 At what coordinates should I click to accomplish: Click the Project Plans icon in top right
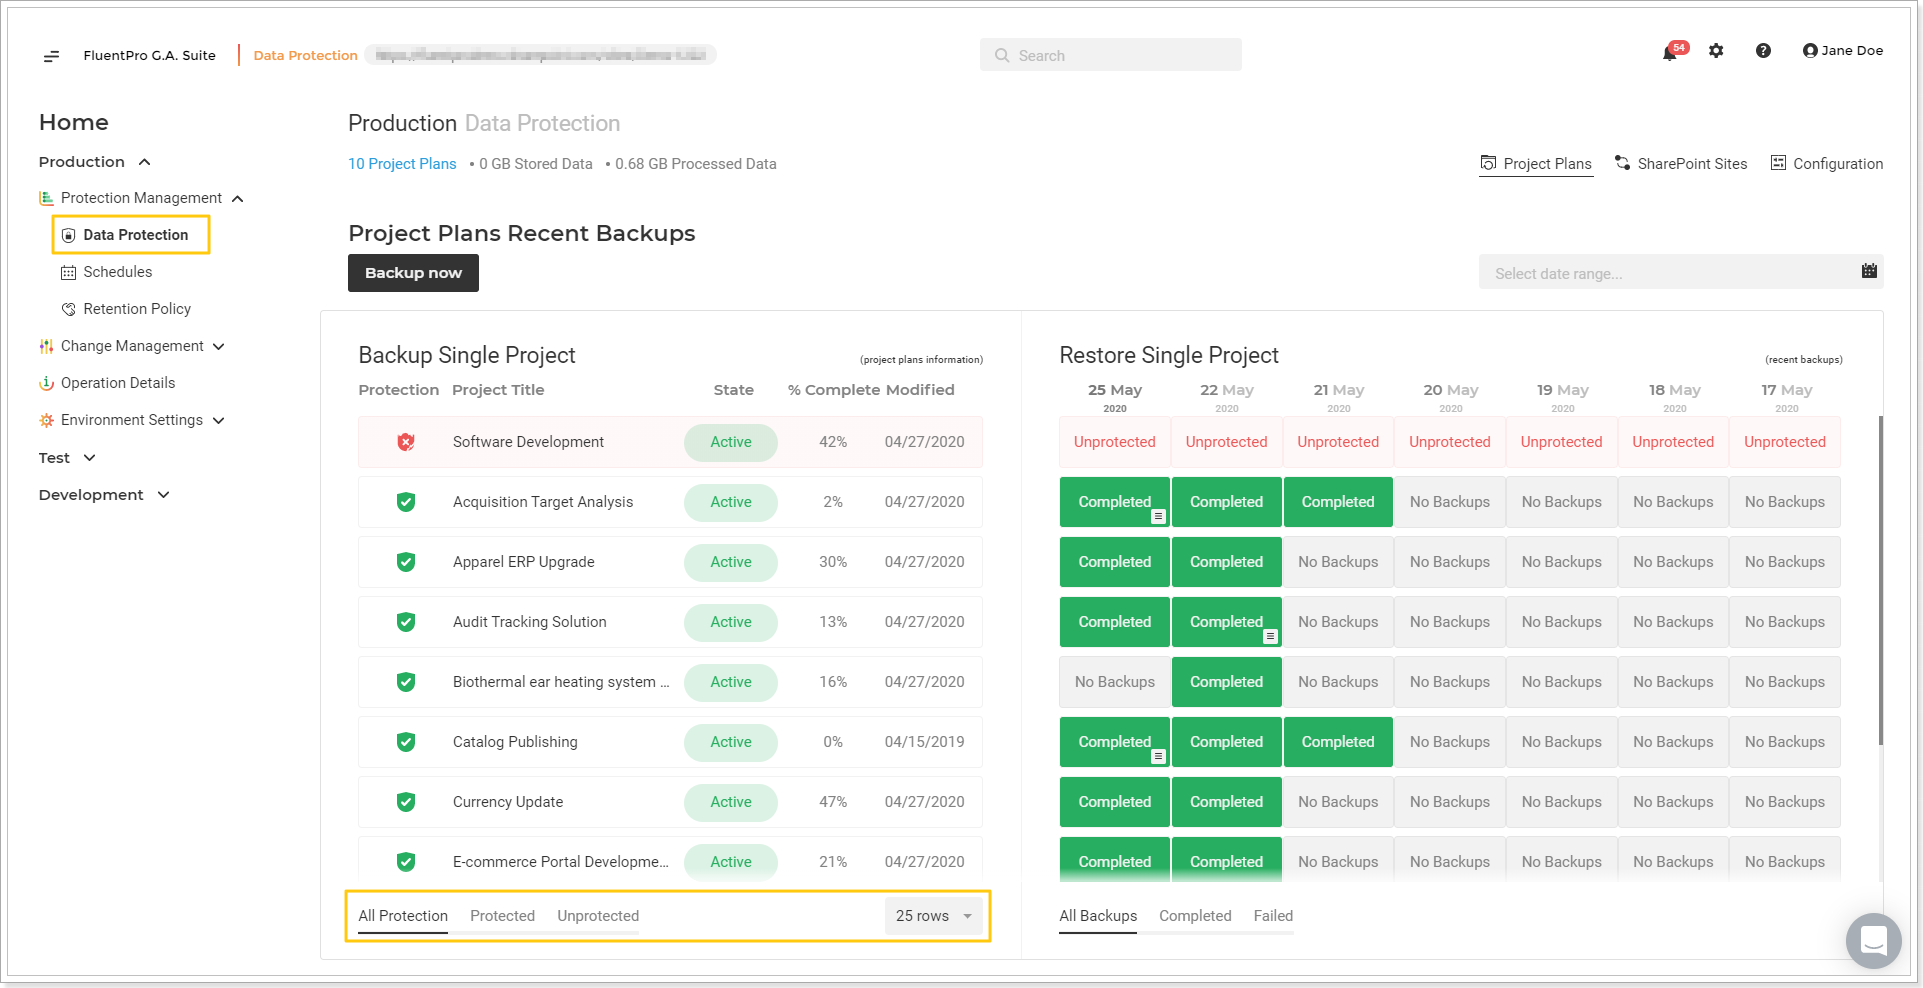[x=1488, y=163]
